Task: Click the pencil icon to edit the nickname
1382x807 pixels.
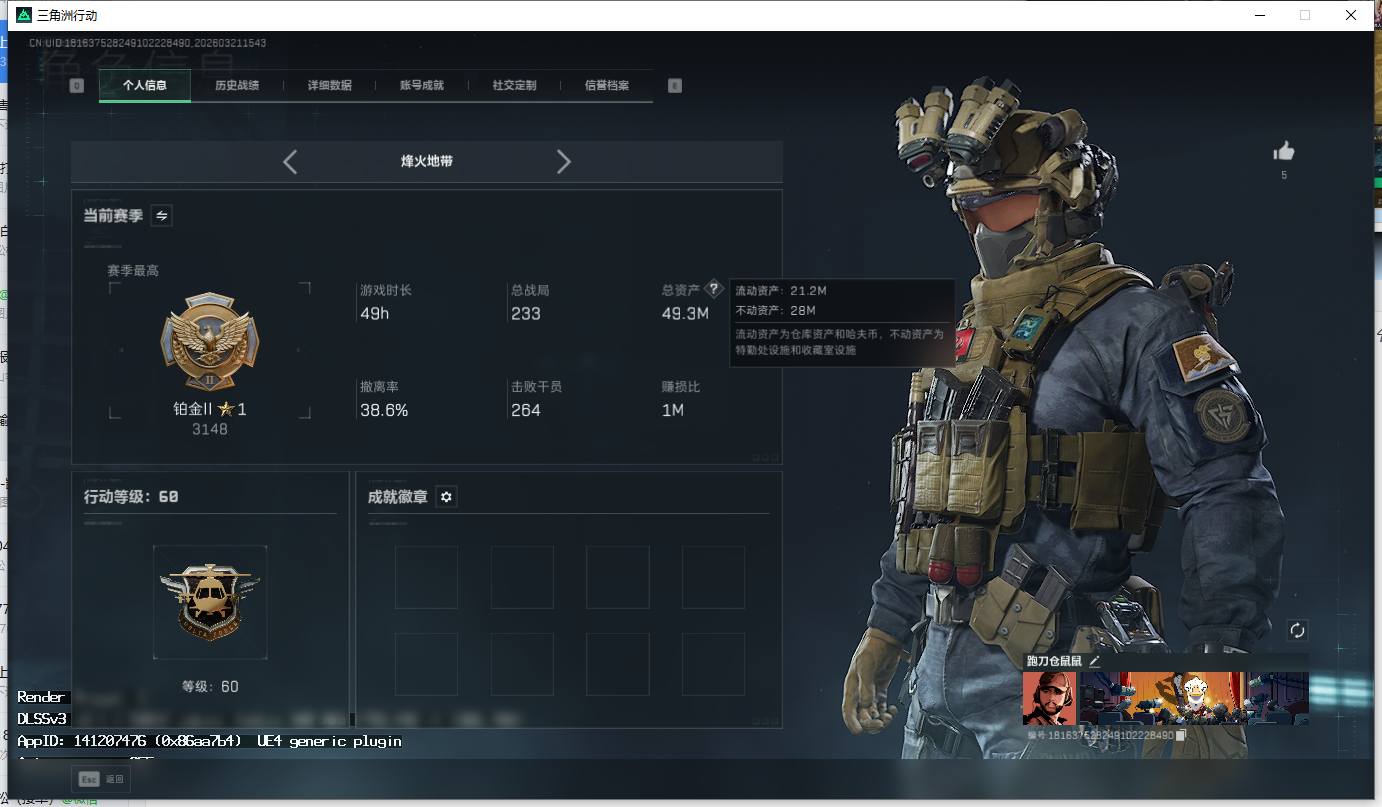Action: (x=1094, y=661)
